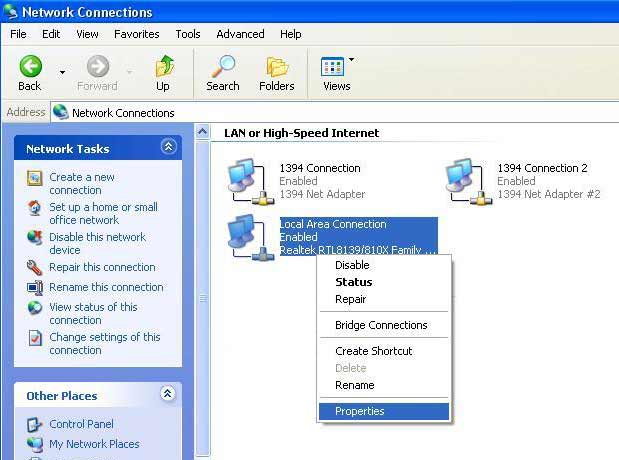Click the Control Panel icon

[35, 424]
